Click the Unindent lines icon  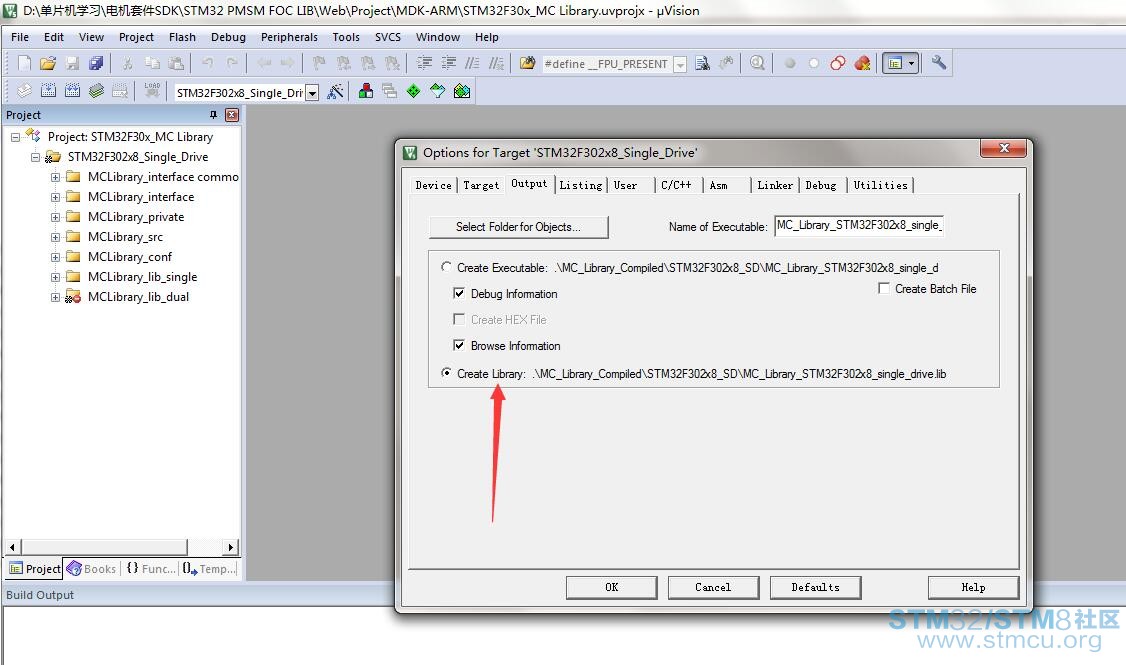click(449, 63)
